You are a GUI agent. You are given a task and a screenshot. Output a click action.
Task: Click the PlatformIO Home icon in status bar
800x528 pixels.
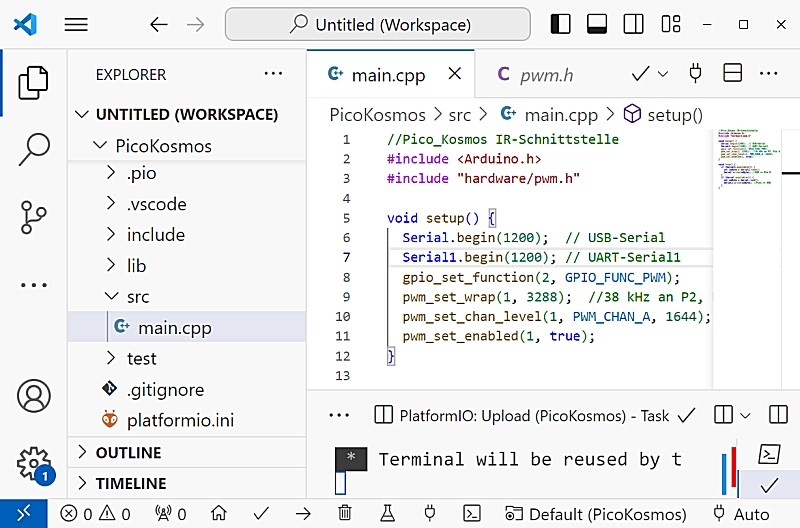coord(218,514)
